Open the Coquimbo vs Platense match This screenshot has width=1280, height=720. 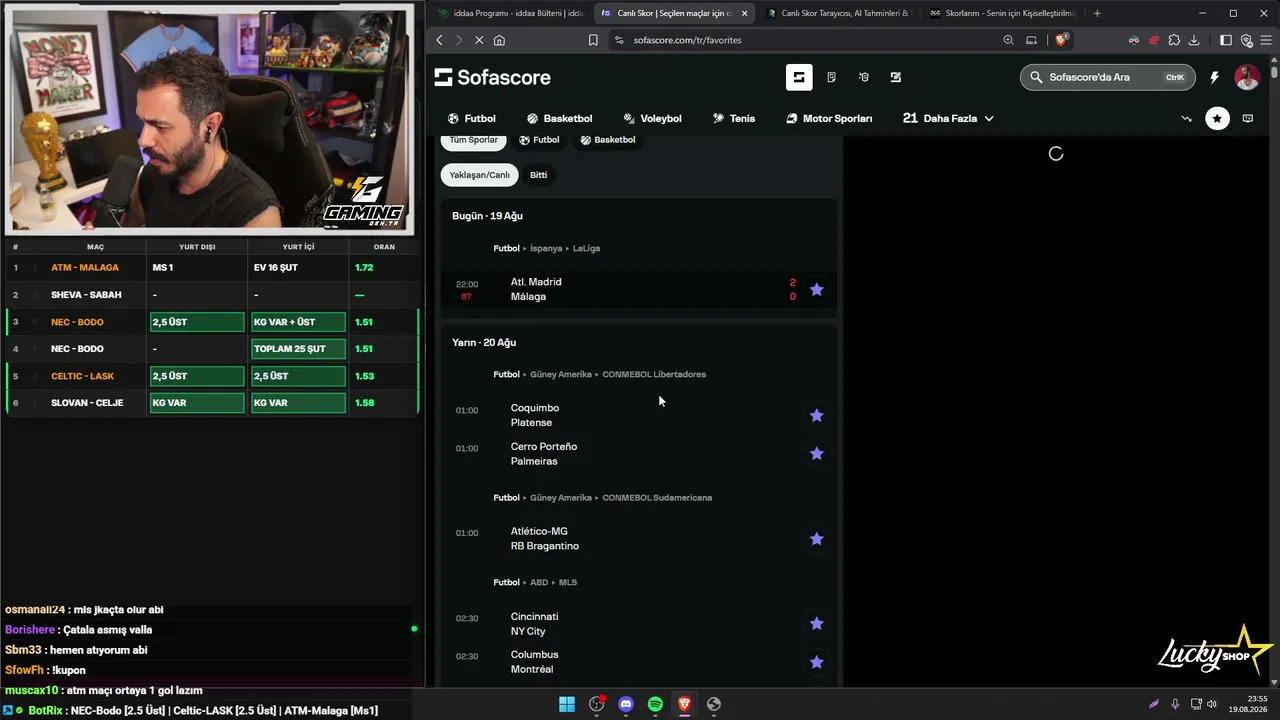(638, 415)
